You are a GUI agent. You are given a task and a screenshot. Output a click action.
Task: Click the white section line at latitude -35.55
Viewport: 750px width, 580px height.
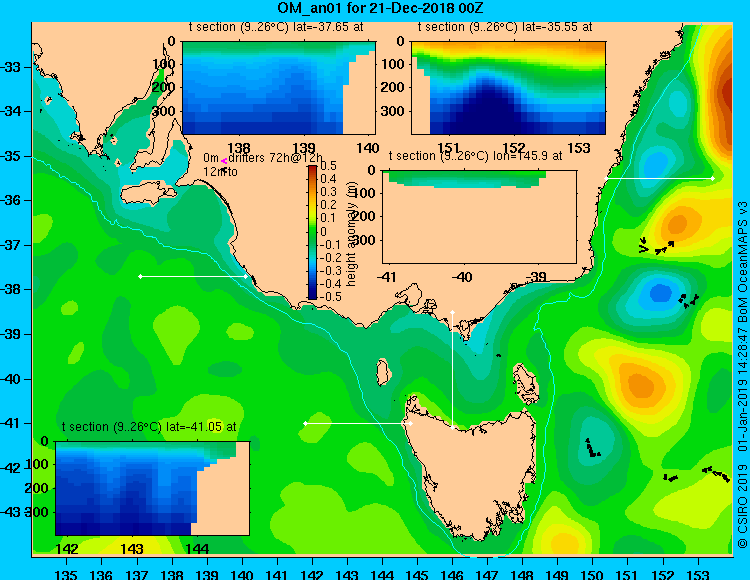pos(659,178)
